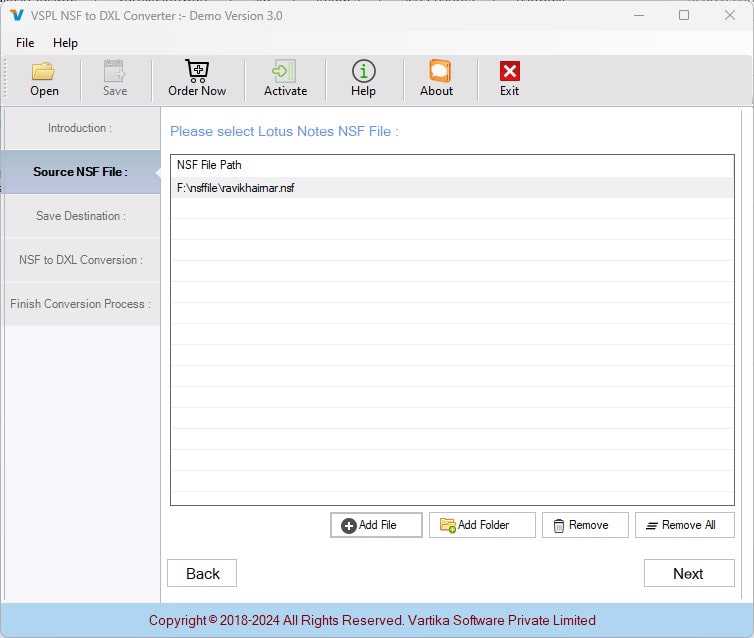The height and width of the screenshot is (638, 754).
Task: Go to the Introduction step
Action: 80,128
